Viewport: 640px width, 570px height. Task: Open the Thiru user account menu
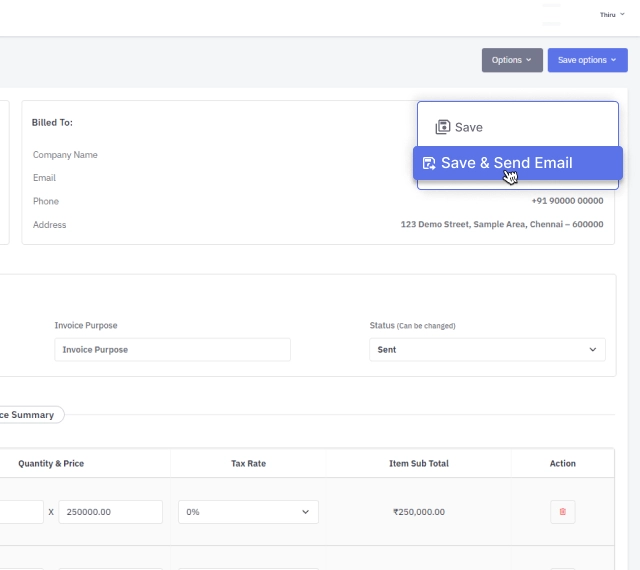coord(611,14)
